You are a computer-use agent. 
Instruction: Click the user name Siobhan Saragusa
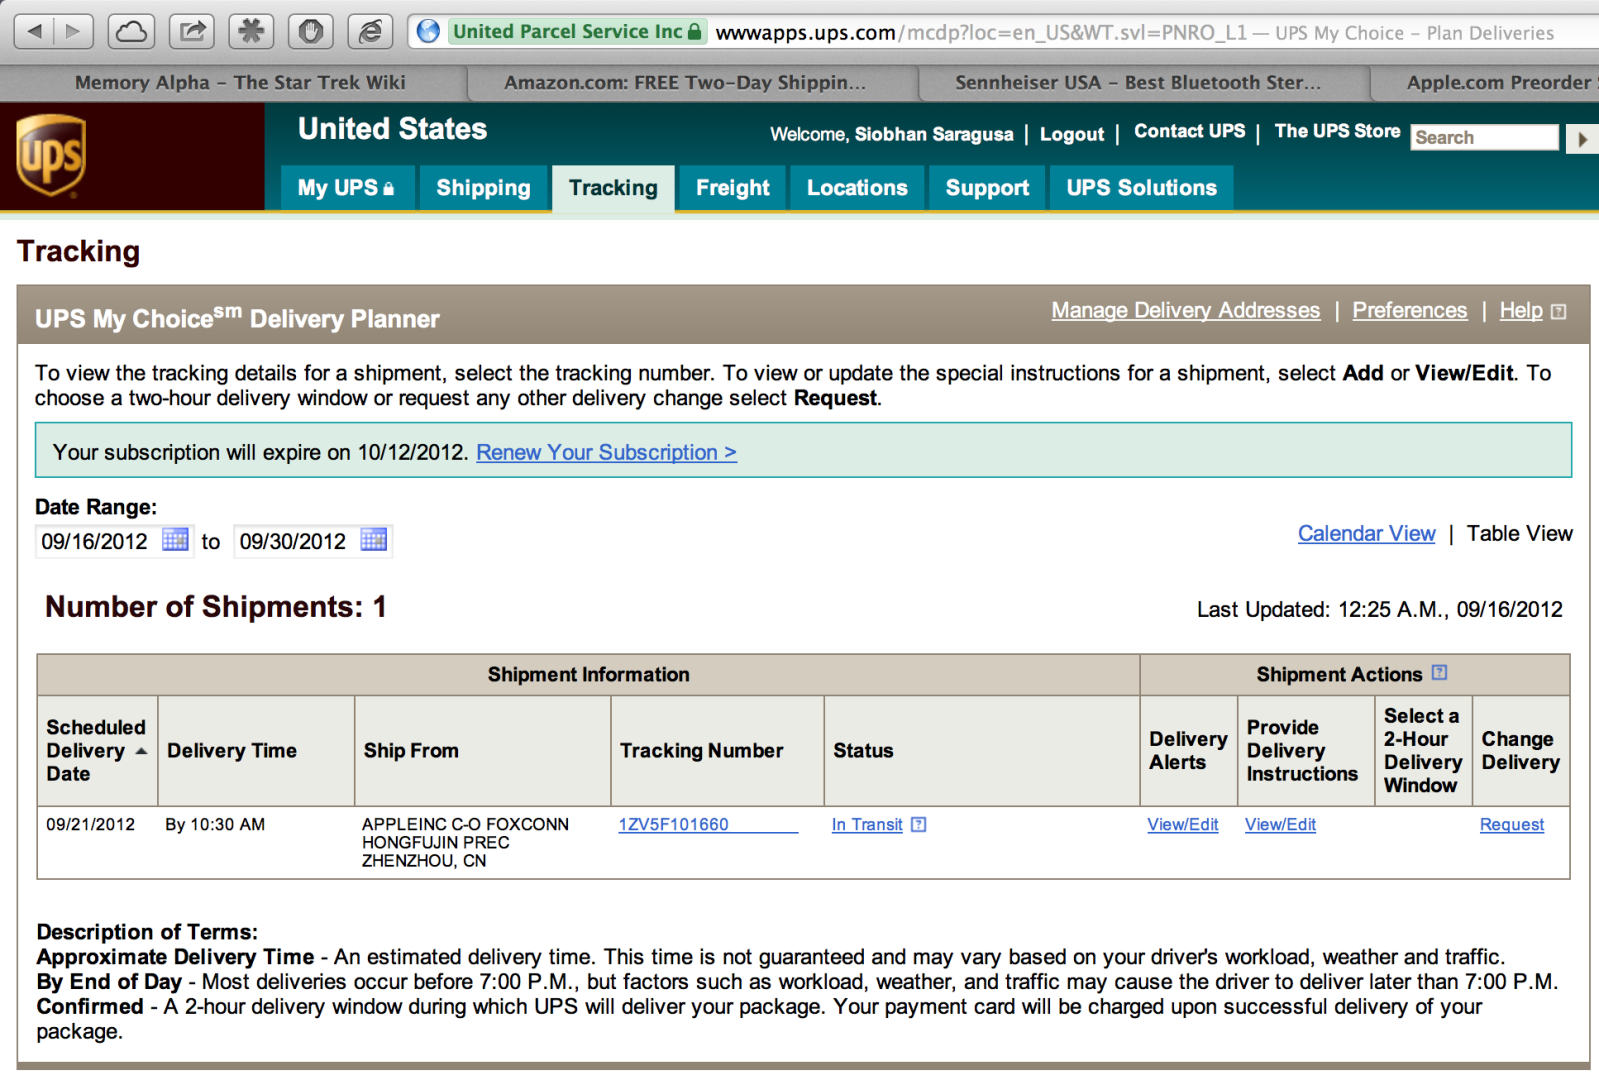point(934,134)
